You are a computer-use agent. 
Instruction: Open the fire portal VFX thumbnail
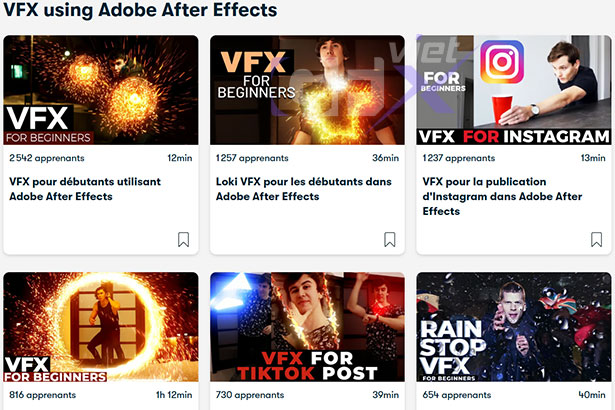101,327
